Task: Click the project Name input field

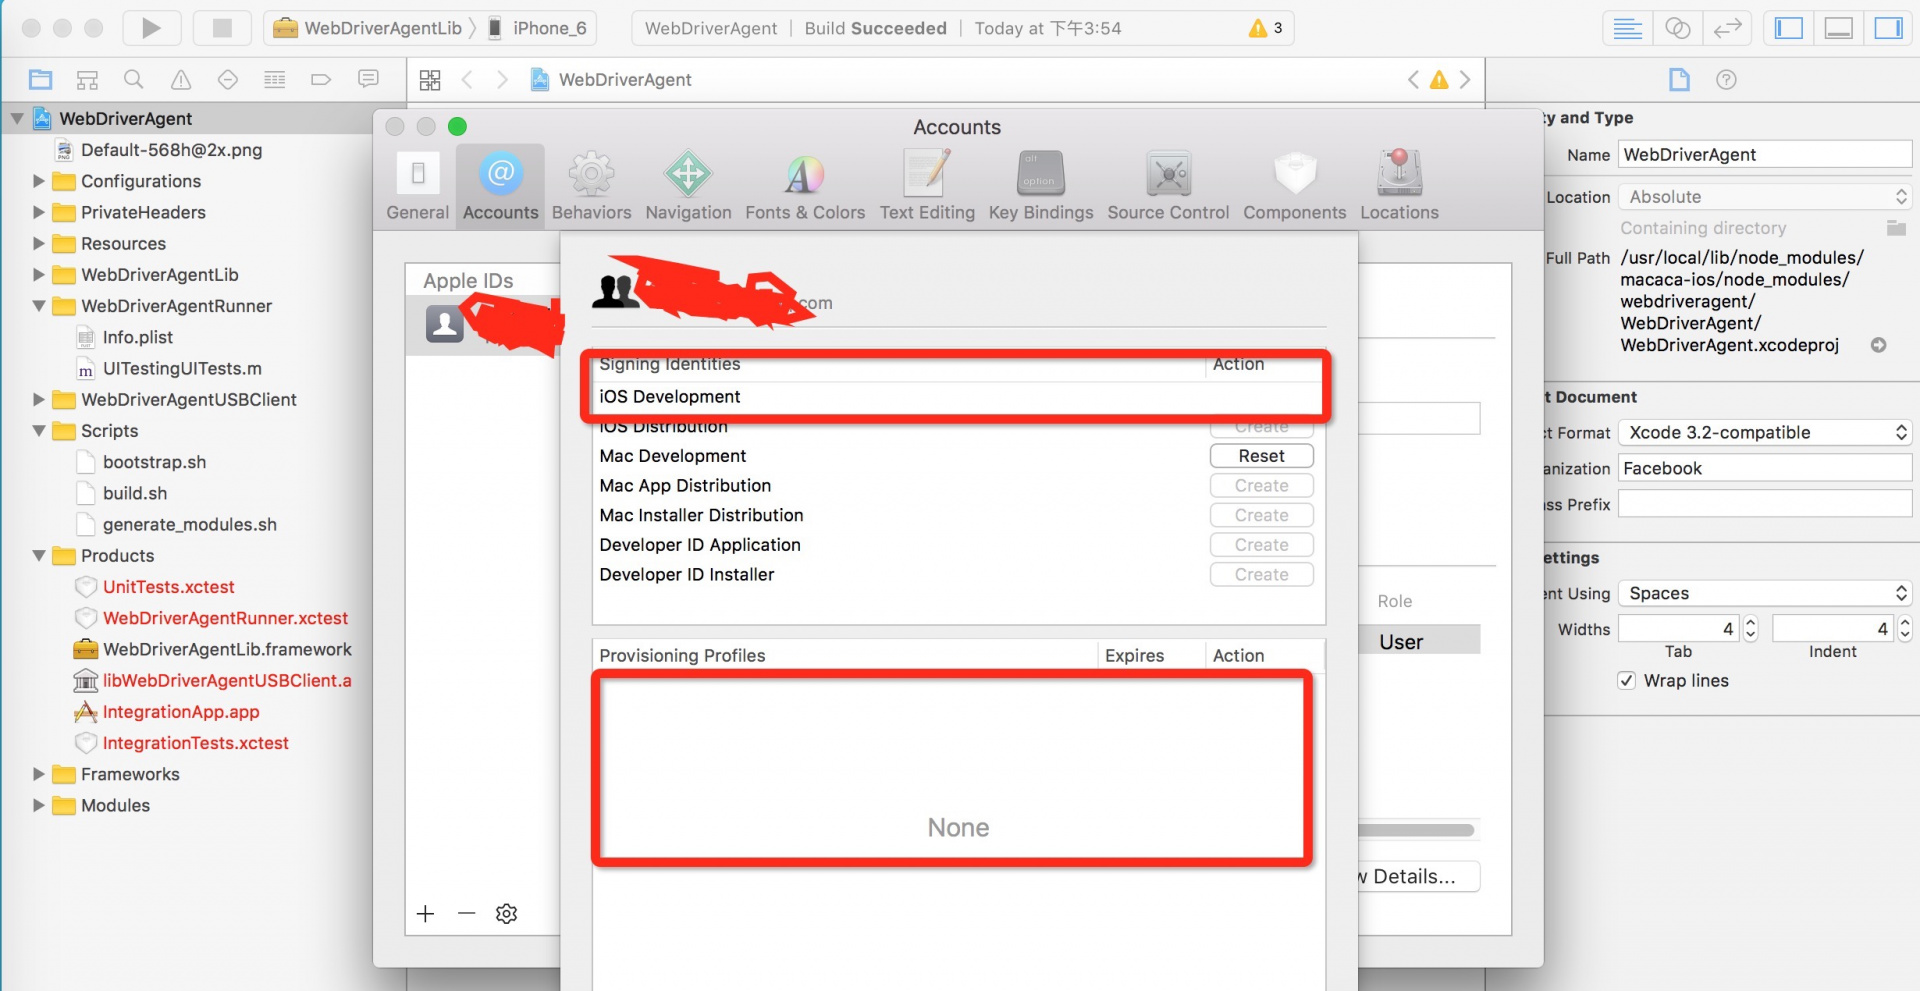Action: tap(1765, 155)
